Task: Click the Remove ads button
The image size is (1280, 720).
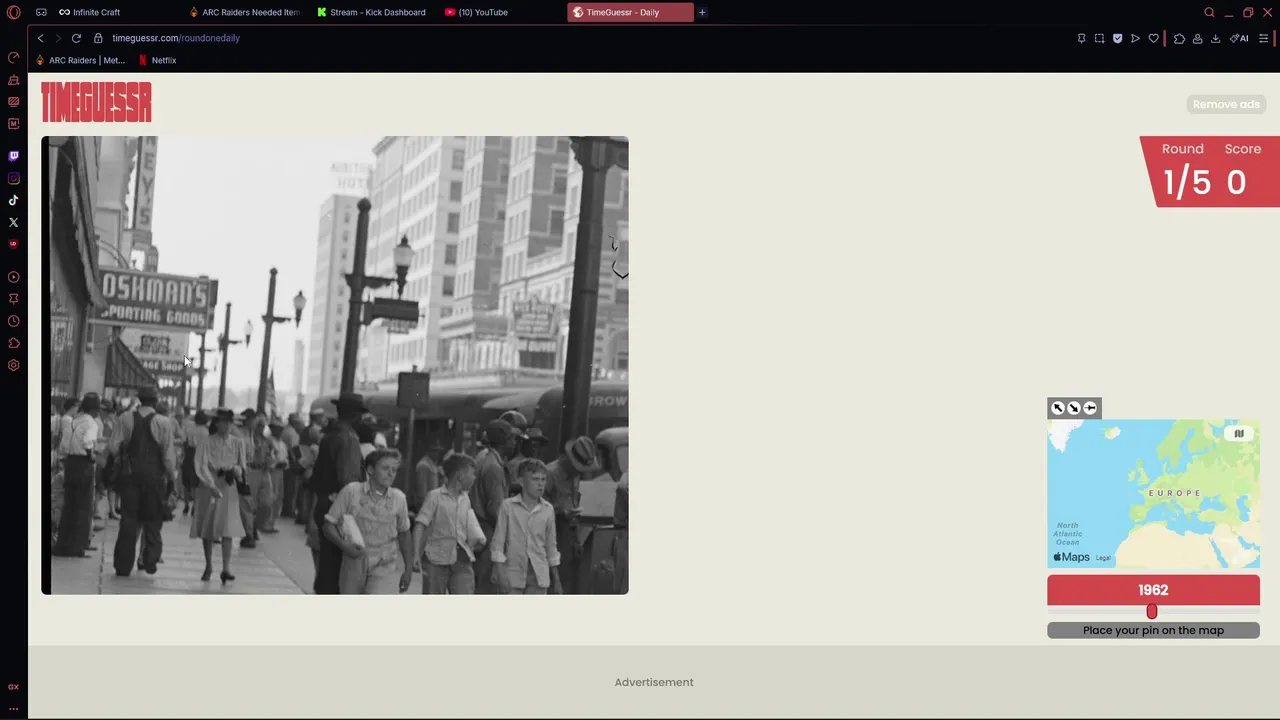Action: pyautogui.click(x=1226, y=104)
